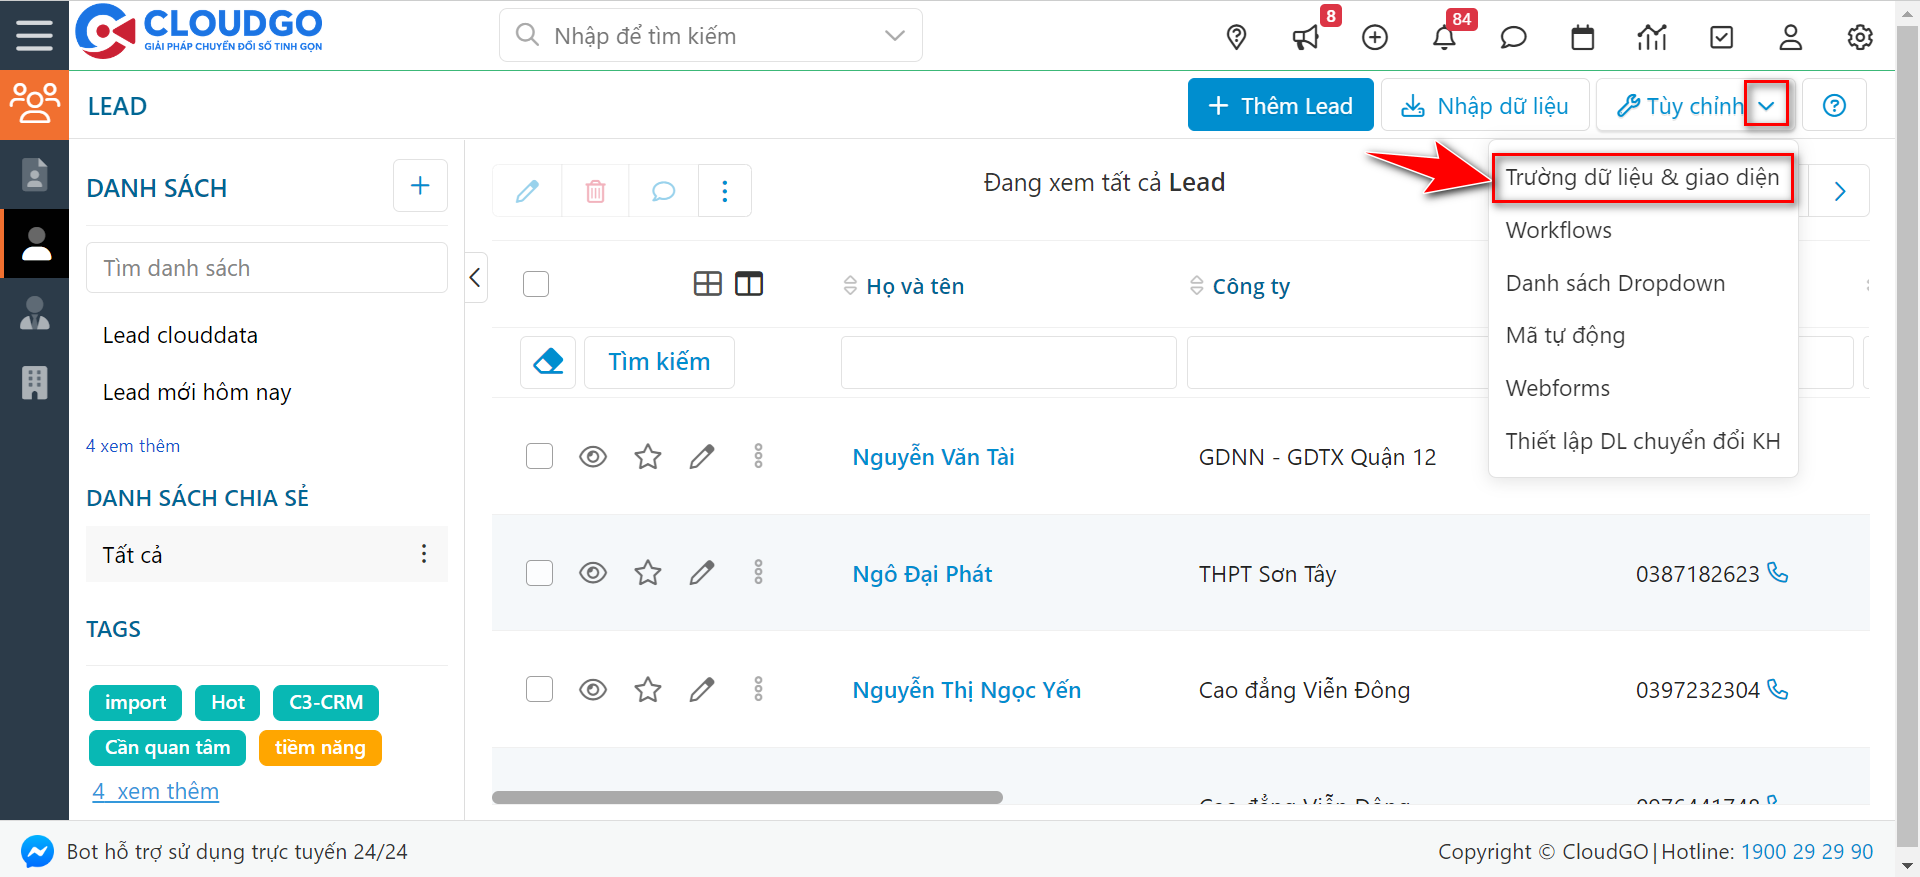Toggle follow eye for Ngô Đại Phát
1920x877 pixels.
point(593,573)
